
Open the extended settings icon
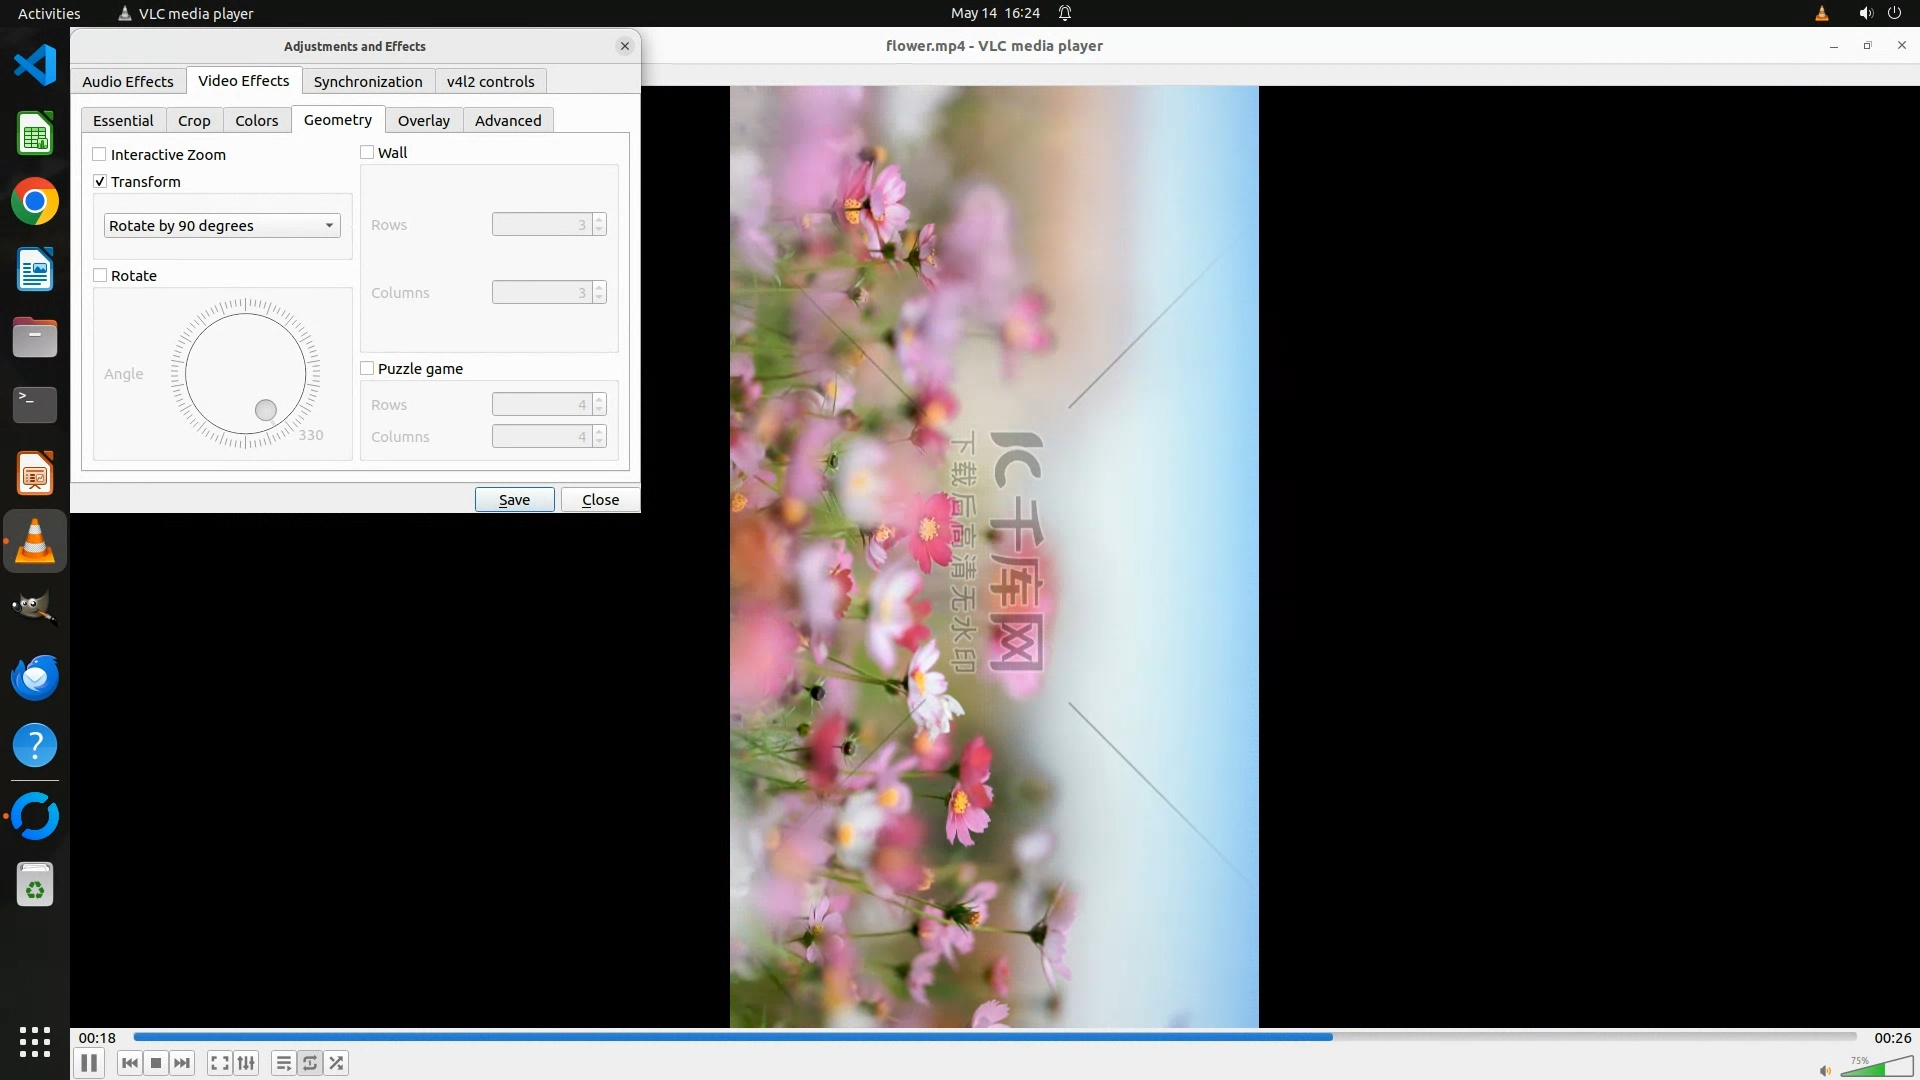tap(246, 1063)
